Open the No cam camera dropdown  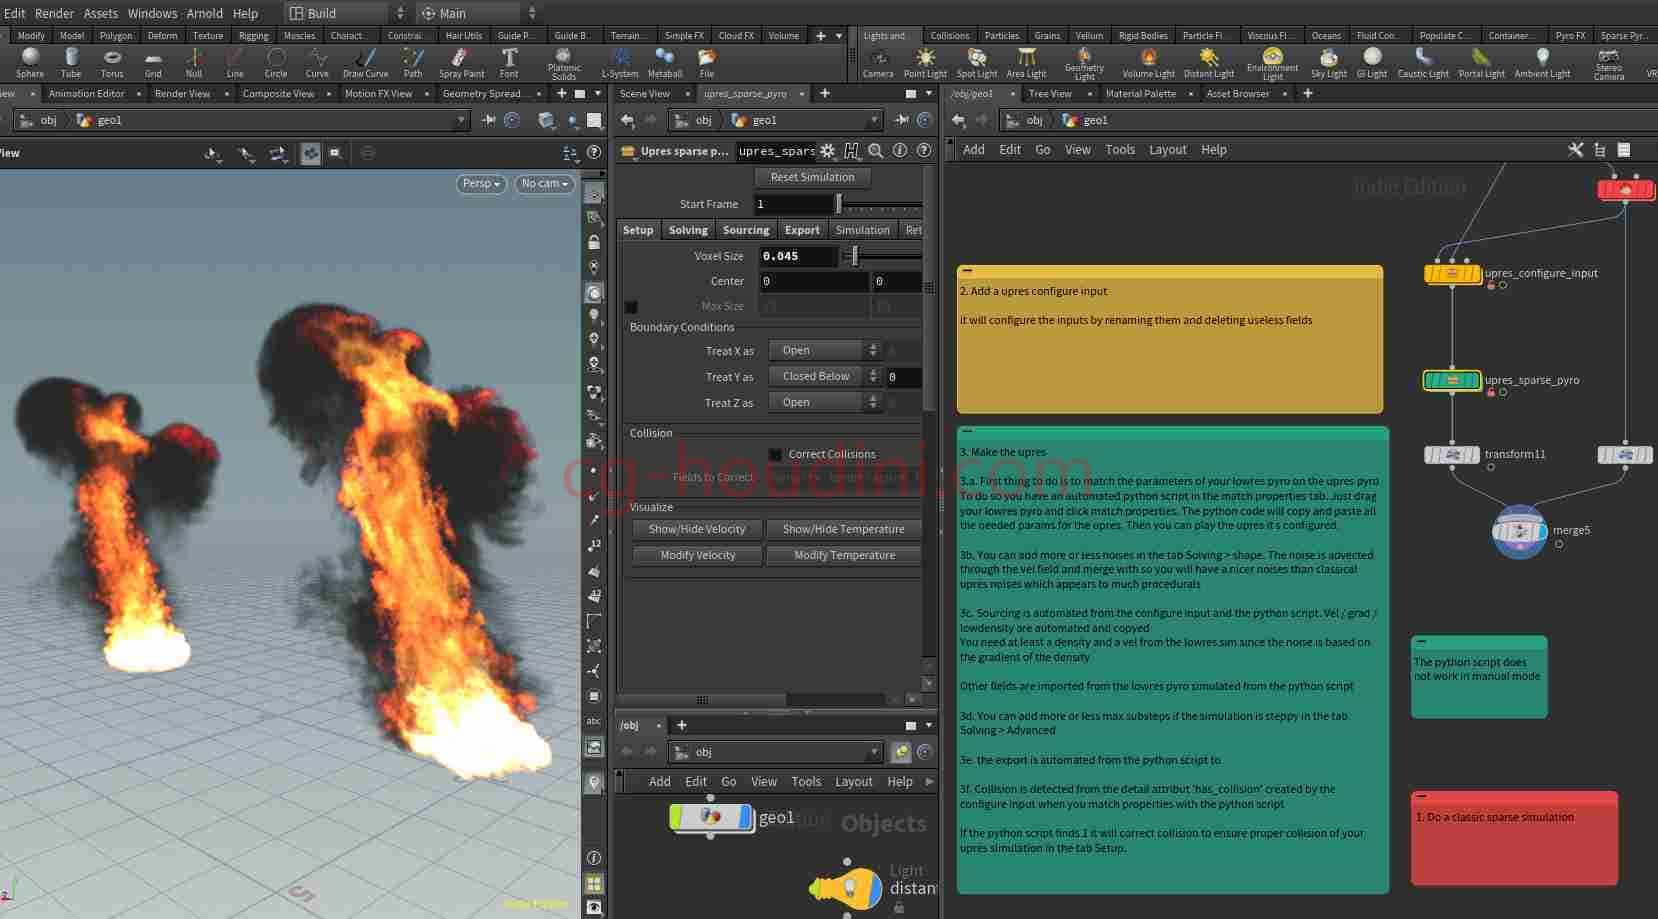coord(545,184)
